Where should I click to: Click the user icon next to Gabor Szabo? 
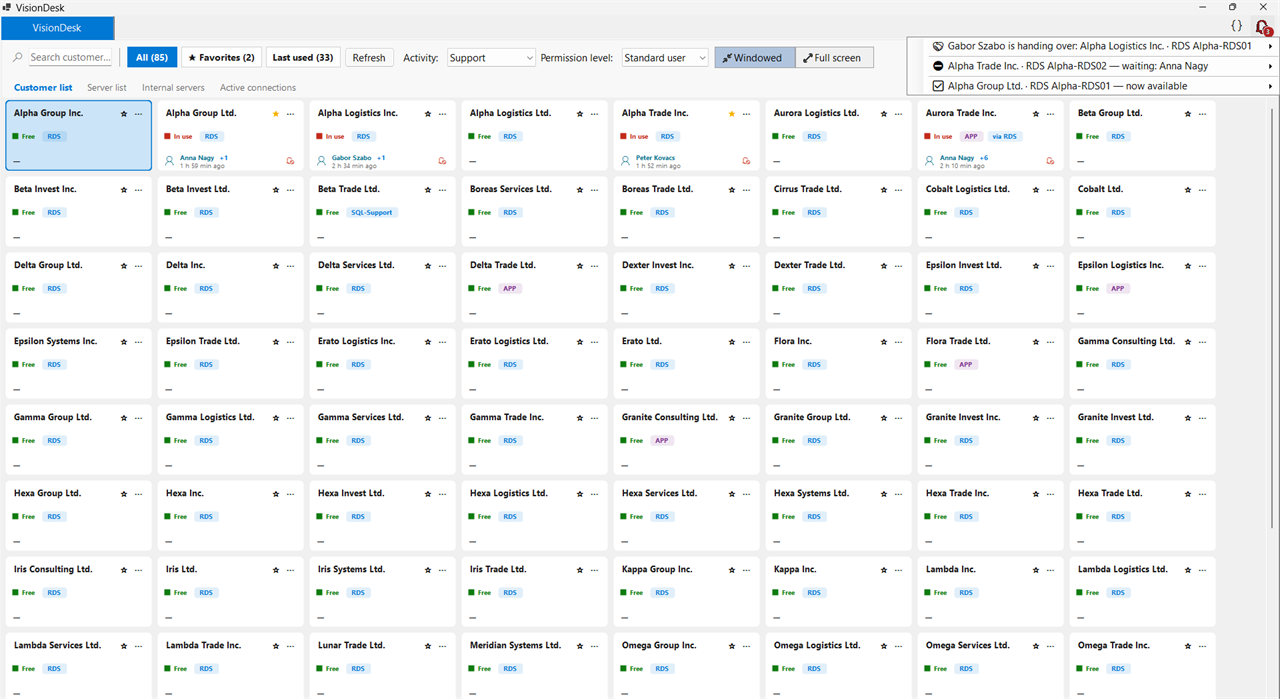point(323,160)
